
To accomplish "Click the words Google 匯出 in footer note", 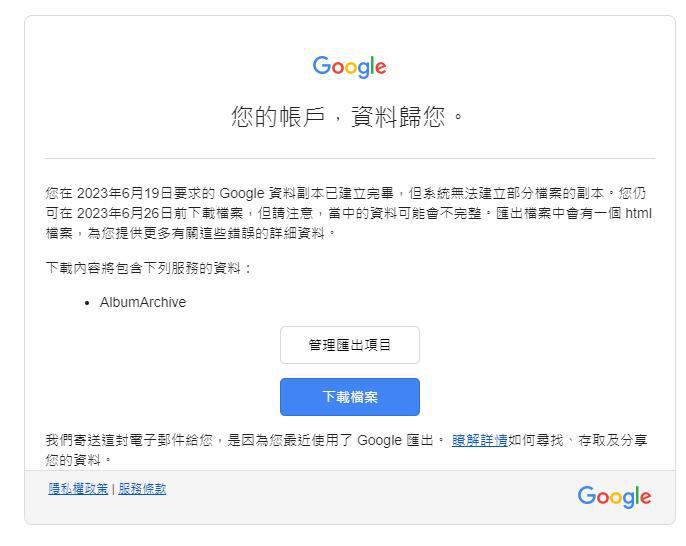I will click(x=396, y=440).
